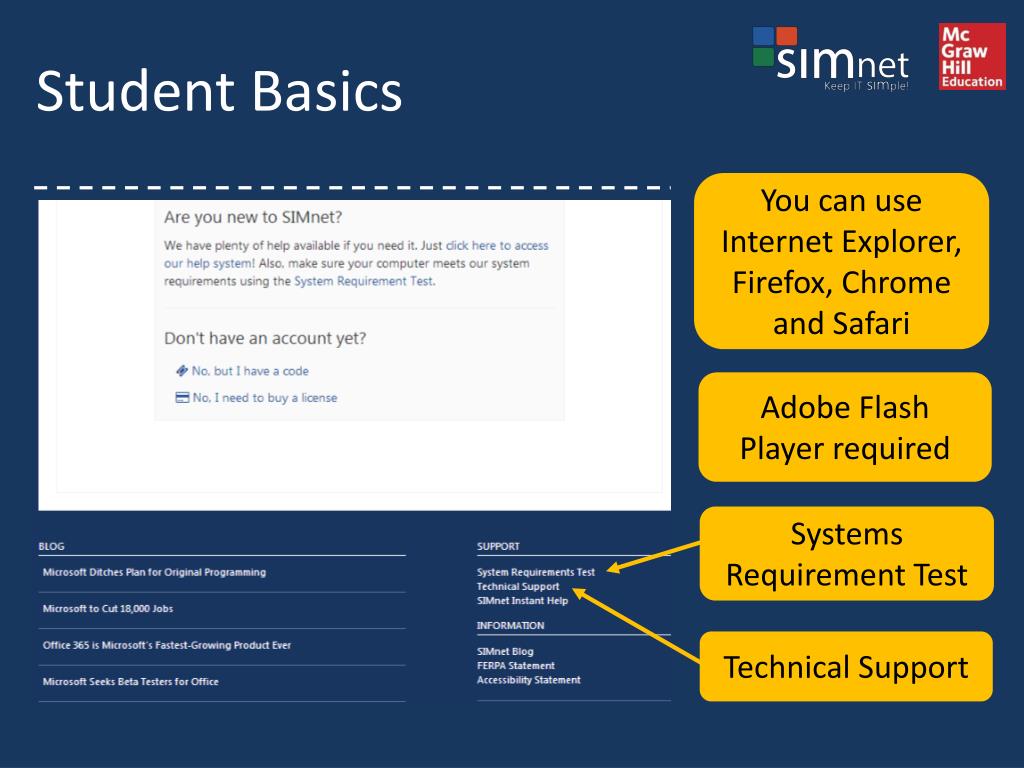Open blog post 'Microsoft to Cut 18,000 Jobs'
Screen dimensions: 1024x768
coord(108,609)
